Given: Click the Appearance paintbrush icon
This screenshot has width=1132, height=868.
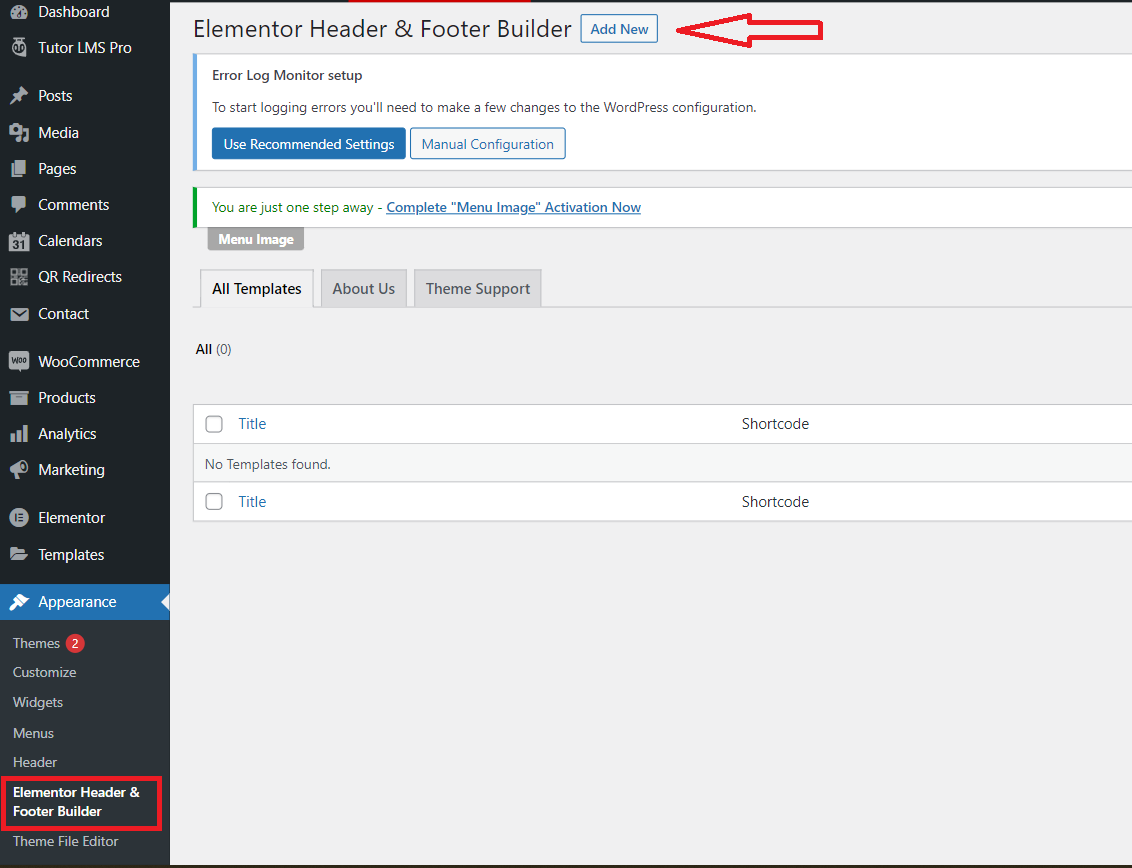Looking at the screenshot, I should tap(19, 602).
